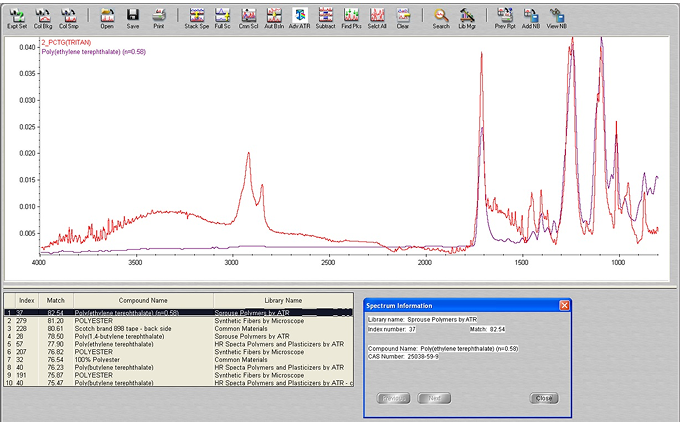Viewport: 680px width, 425px height.
Task: Sort results by Match column header
Action: point(55,300)
